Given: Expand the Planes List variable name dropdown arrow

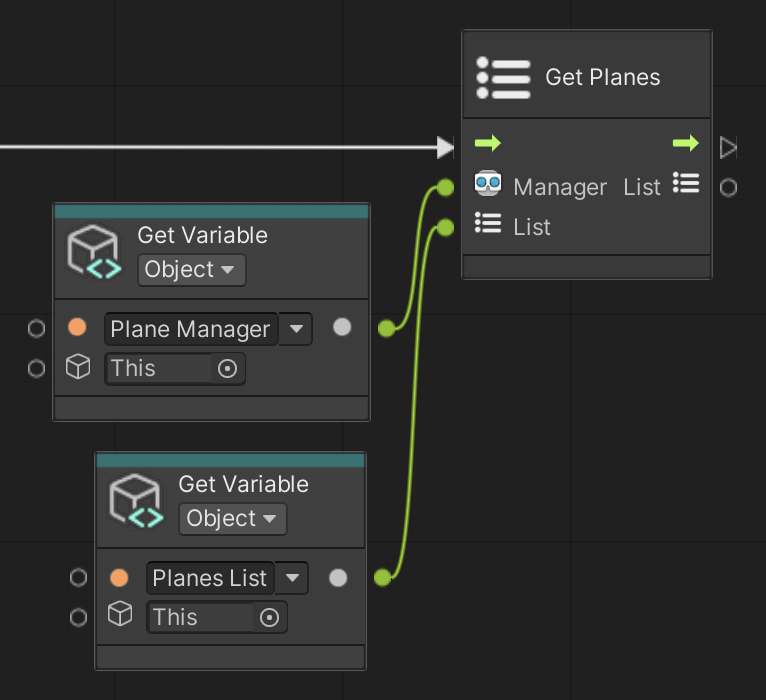Looking at the screenshot, I should (292, 578).
